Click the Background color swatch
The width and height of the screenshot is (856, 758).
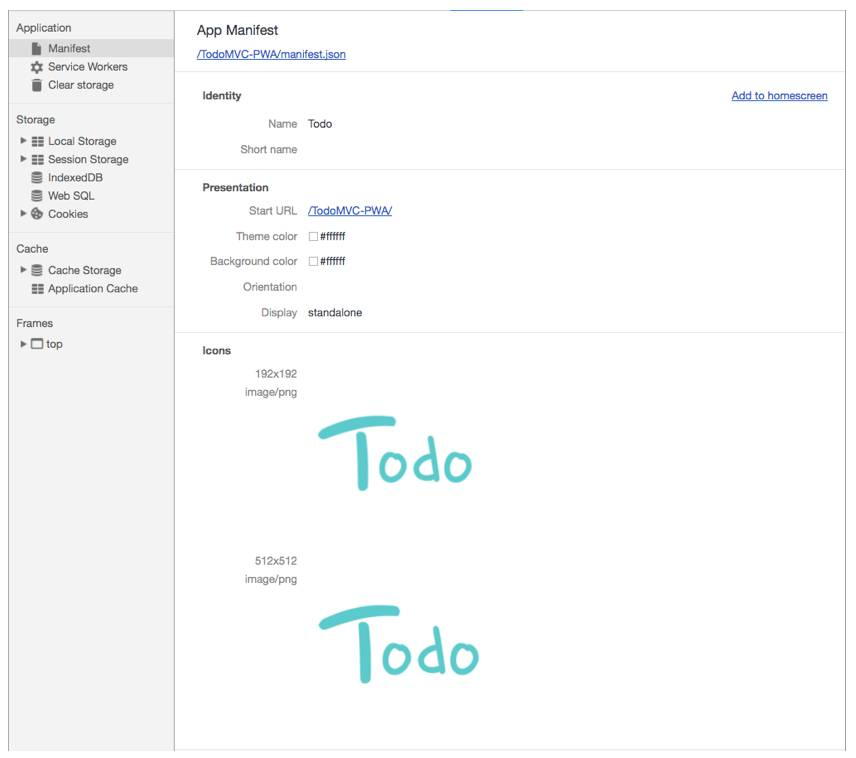tap(313, 262)
